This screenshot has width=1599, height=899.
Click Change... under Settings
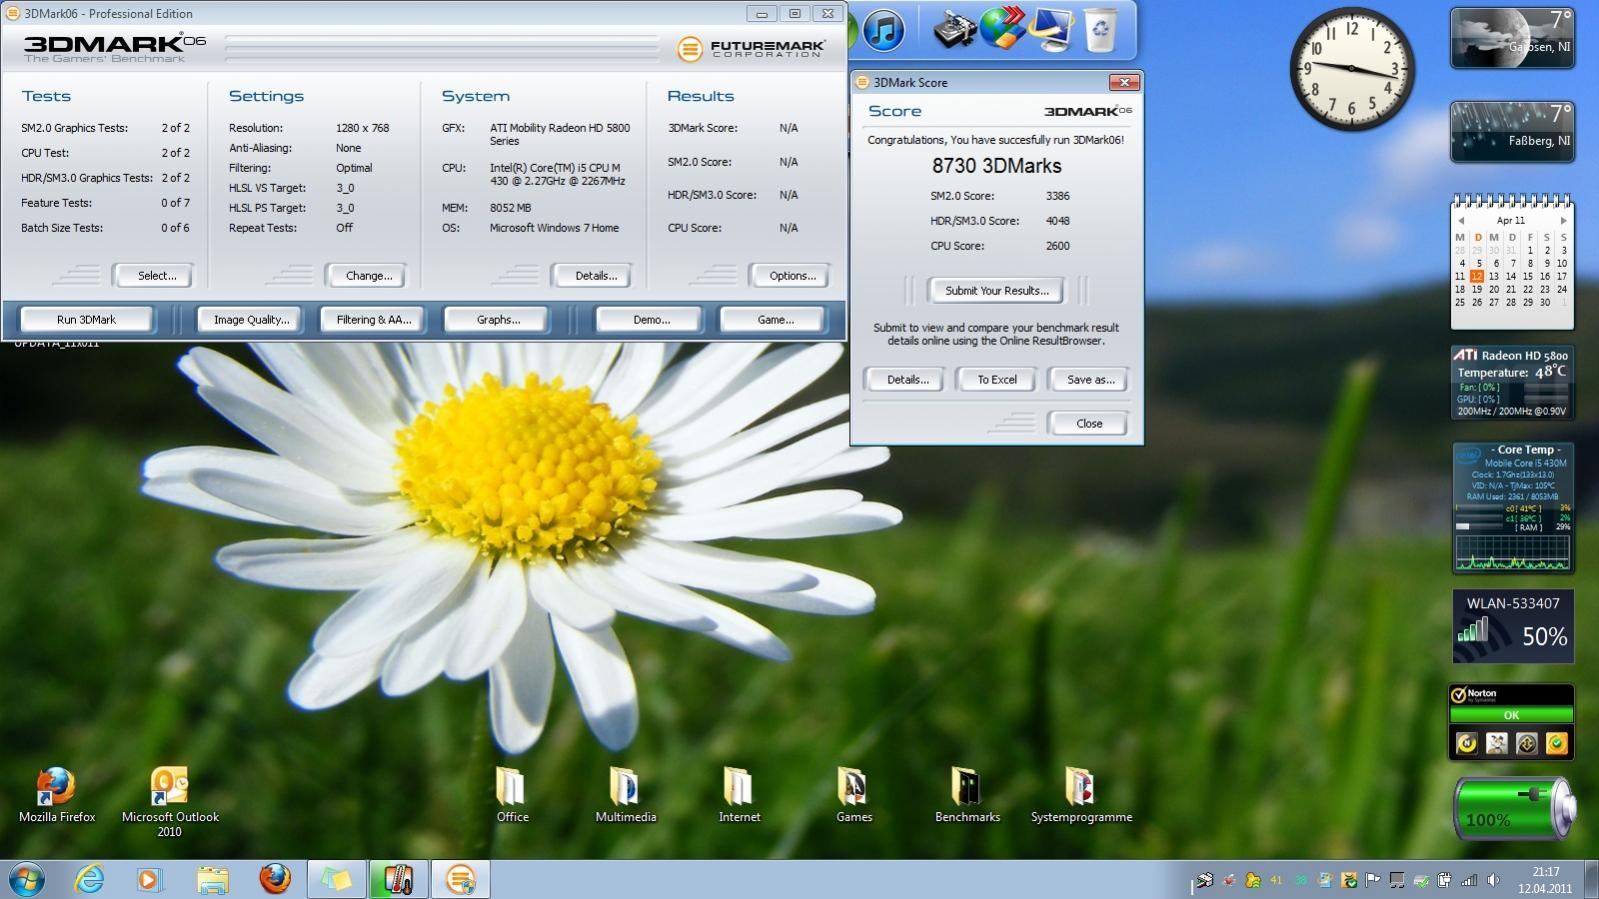(x=368, y=276)
